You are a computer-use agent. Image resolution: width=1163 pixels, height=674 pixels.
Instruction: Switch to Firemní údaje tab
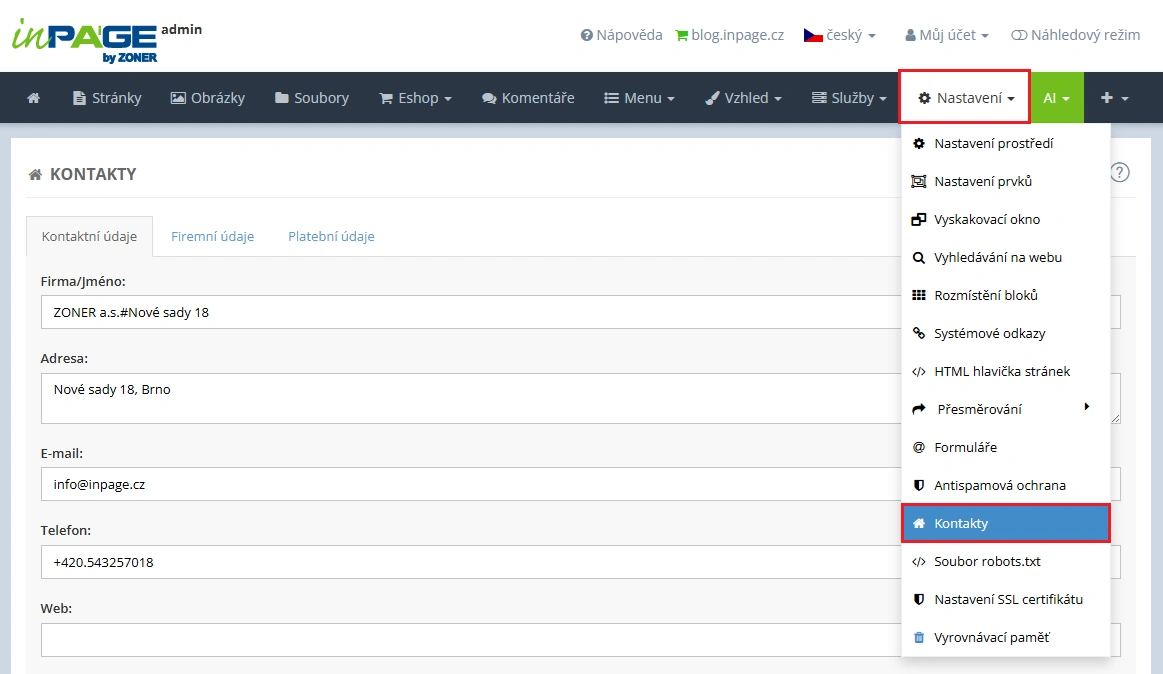click(212, 237)
